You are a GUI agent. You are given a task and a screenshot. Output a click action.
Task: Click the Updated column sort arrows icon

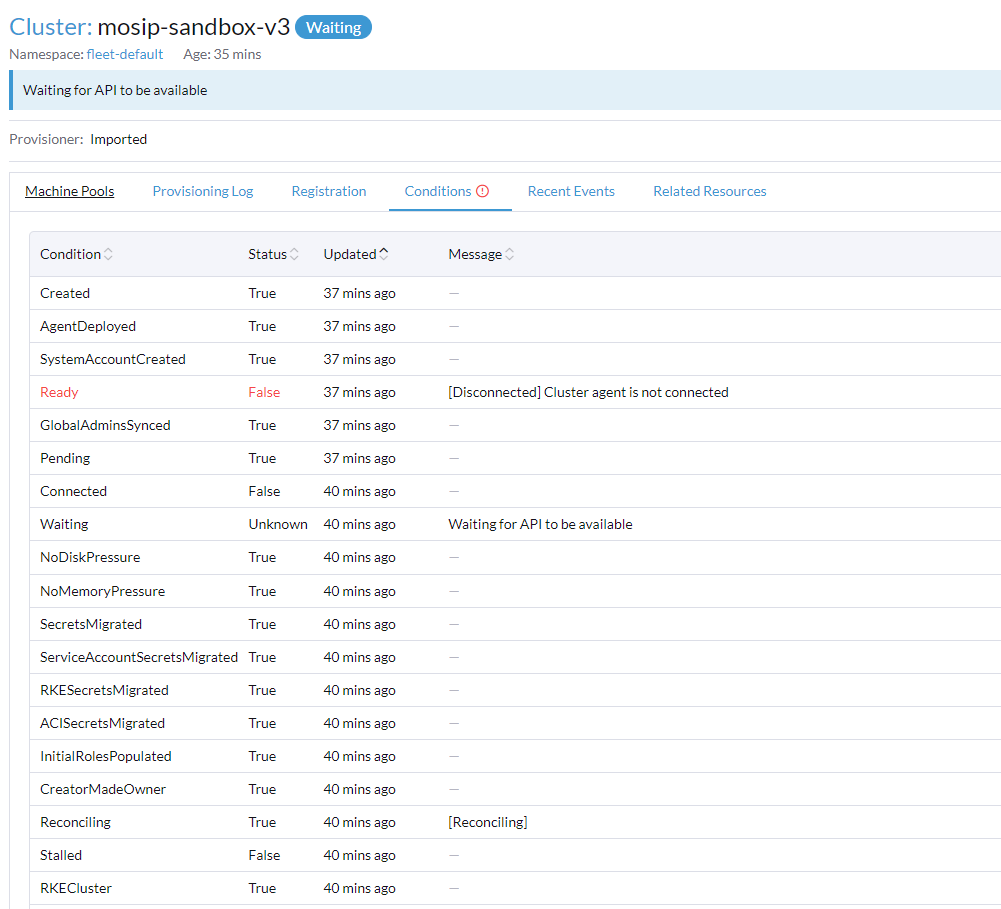pos(384,255)
